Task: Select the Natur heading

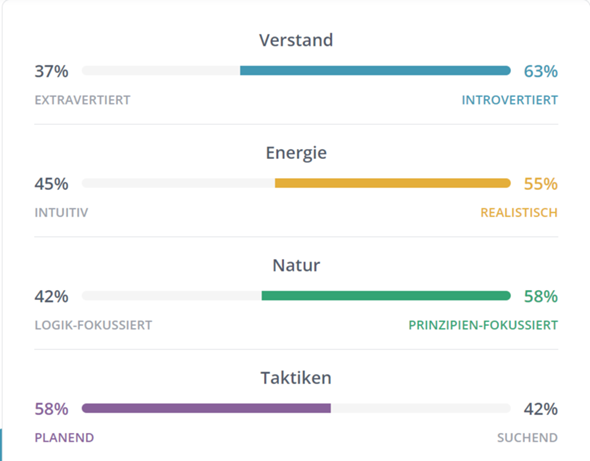Action: point(296,265)
